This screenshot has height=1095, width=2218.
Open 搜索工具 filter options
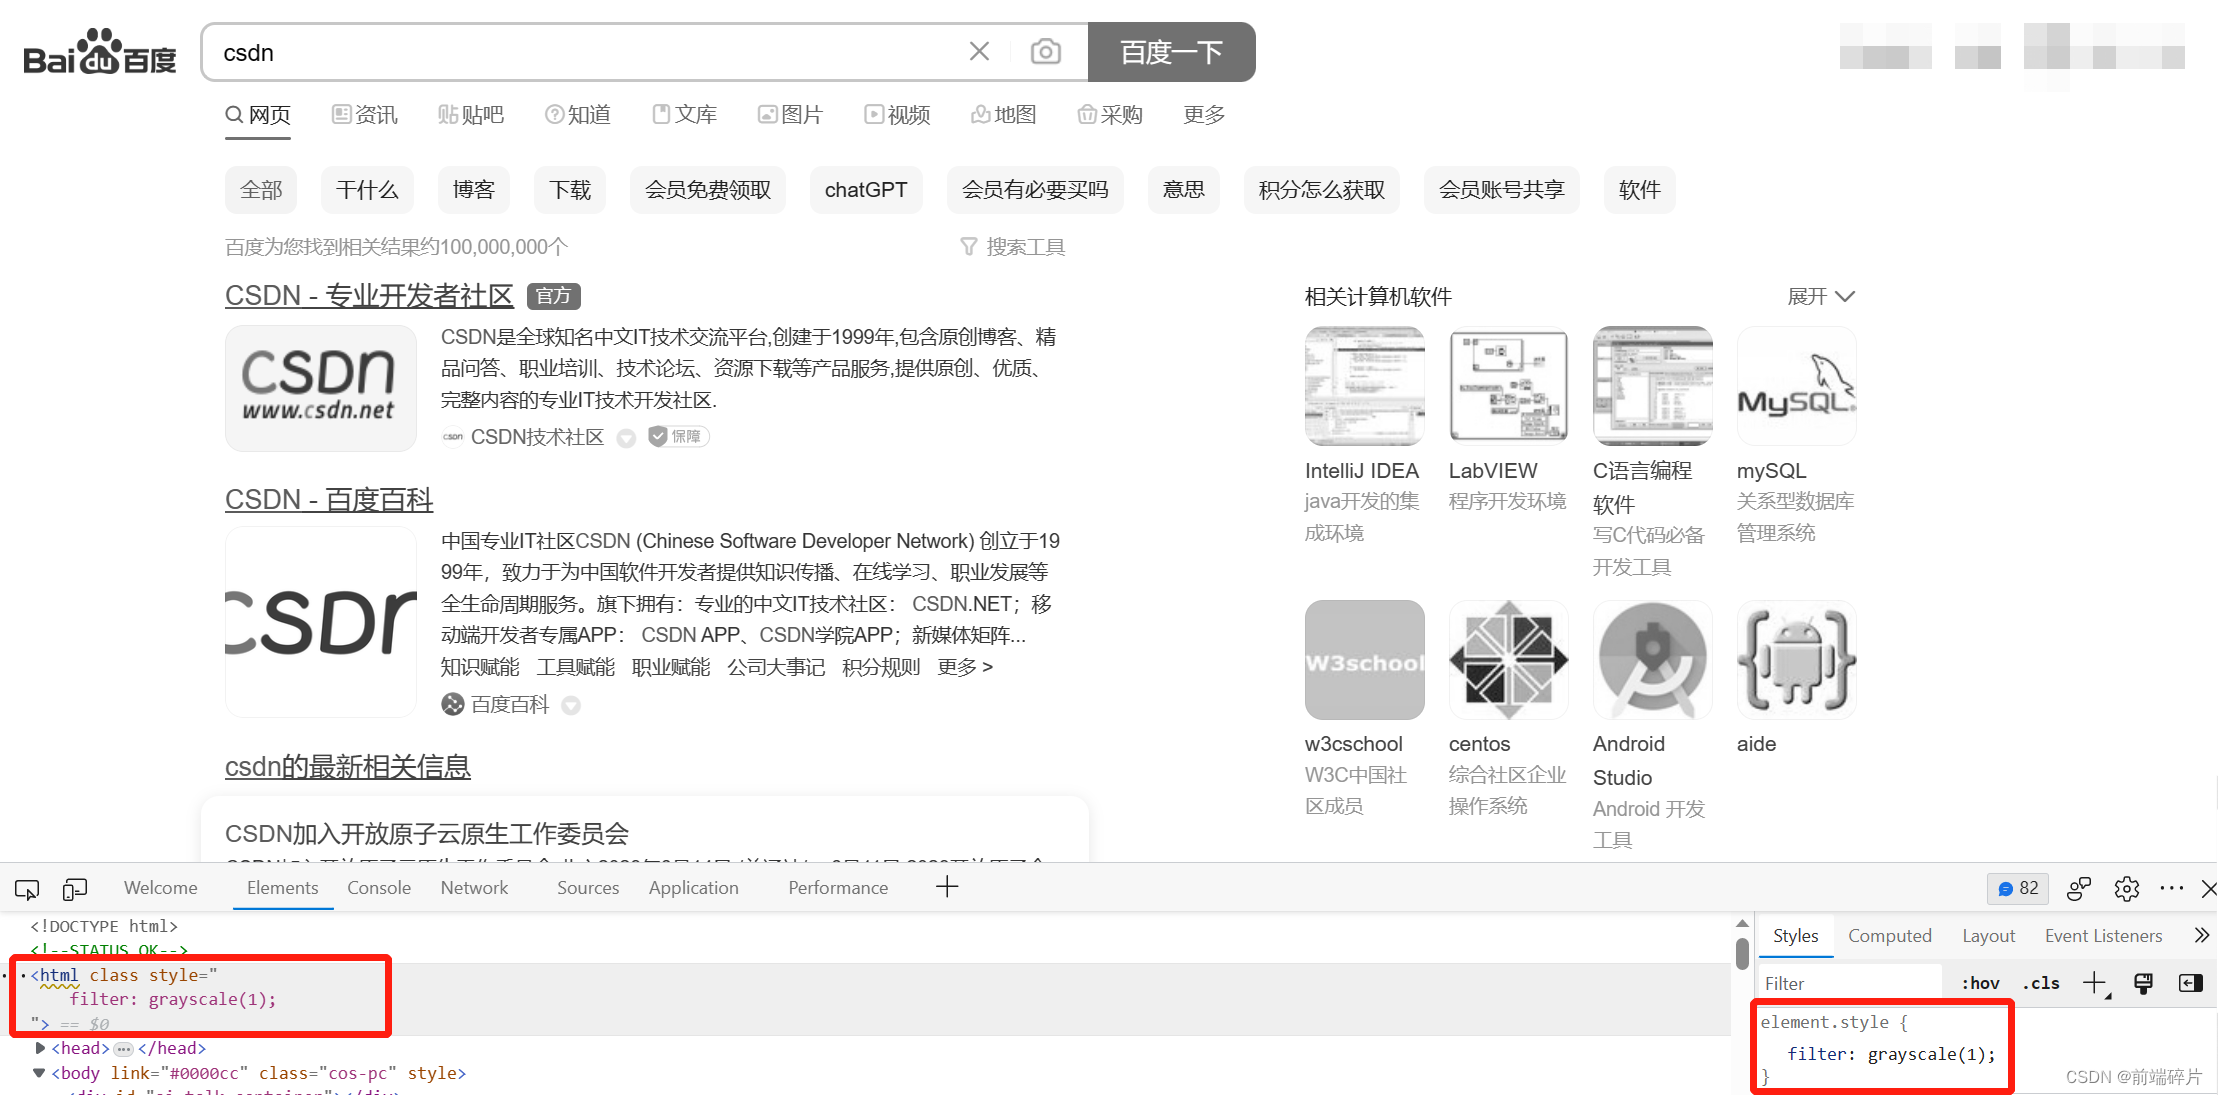[1013, 247]
